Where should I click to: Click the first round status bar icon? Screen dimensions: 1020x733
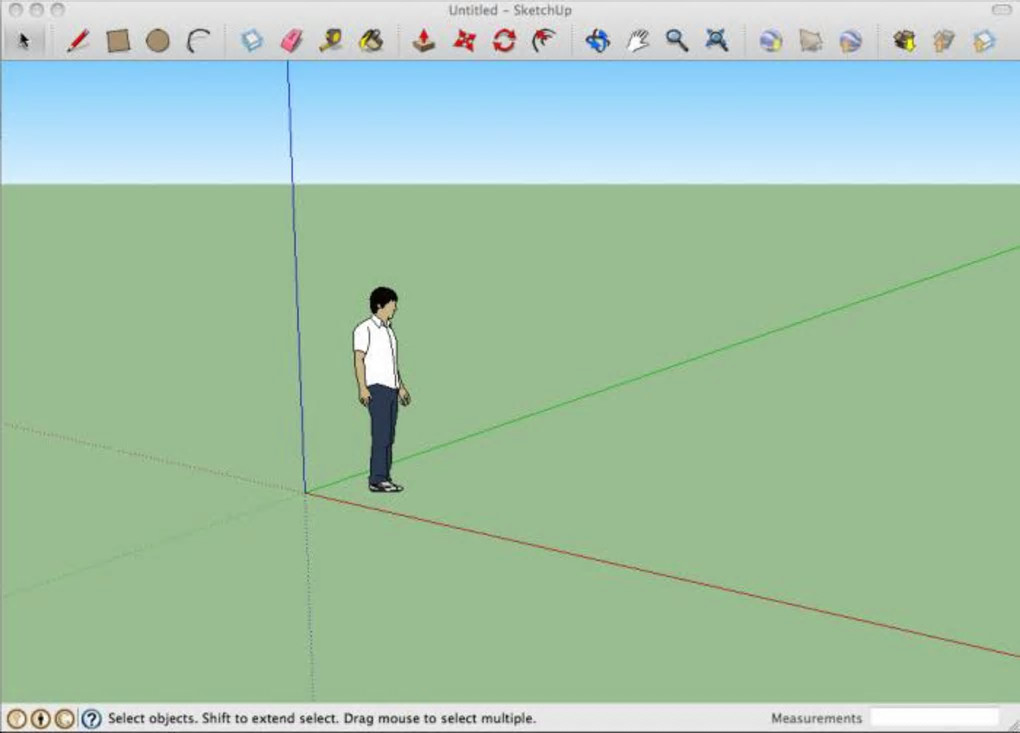point(18,719)
